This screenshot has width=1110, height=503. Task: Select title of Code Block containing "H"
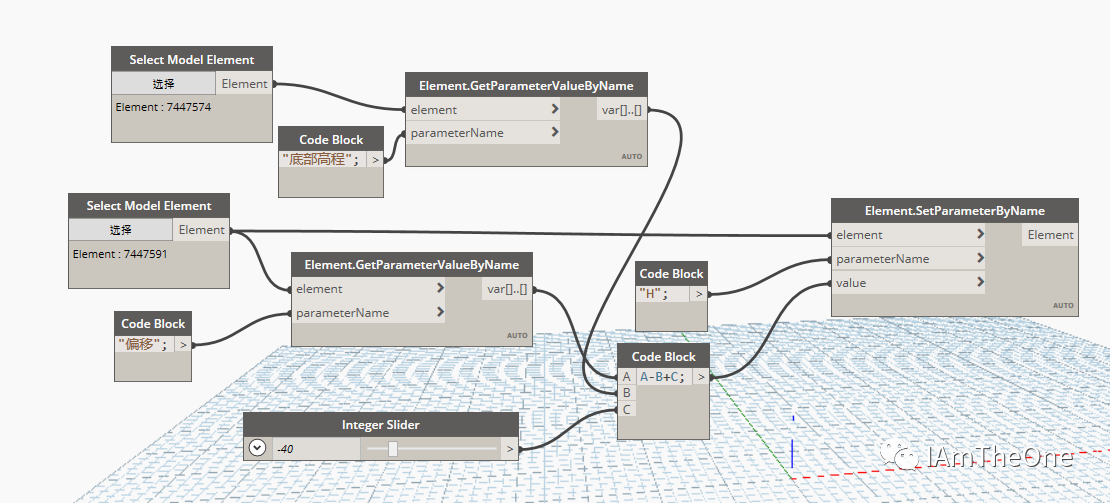pos(671,273)
